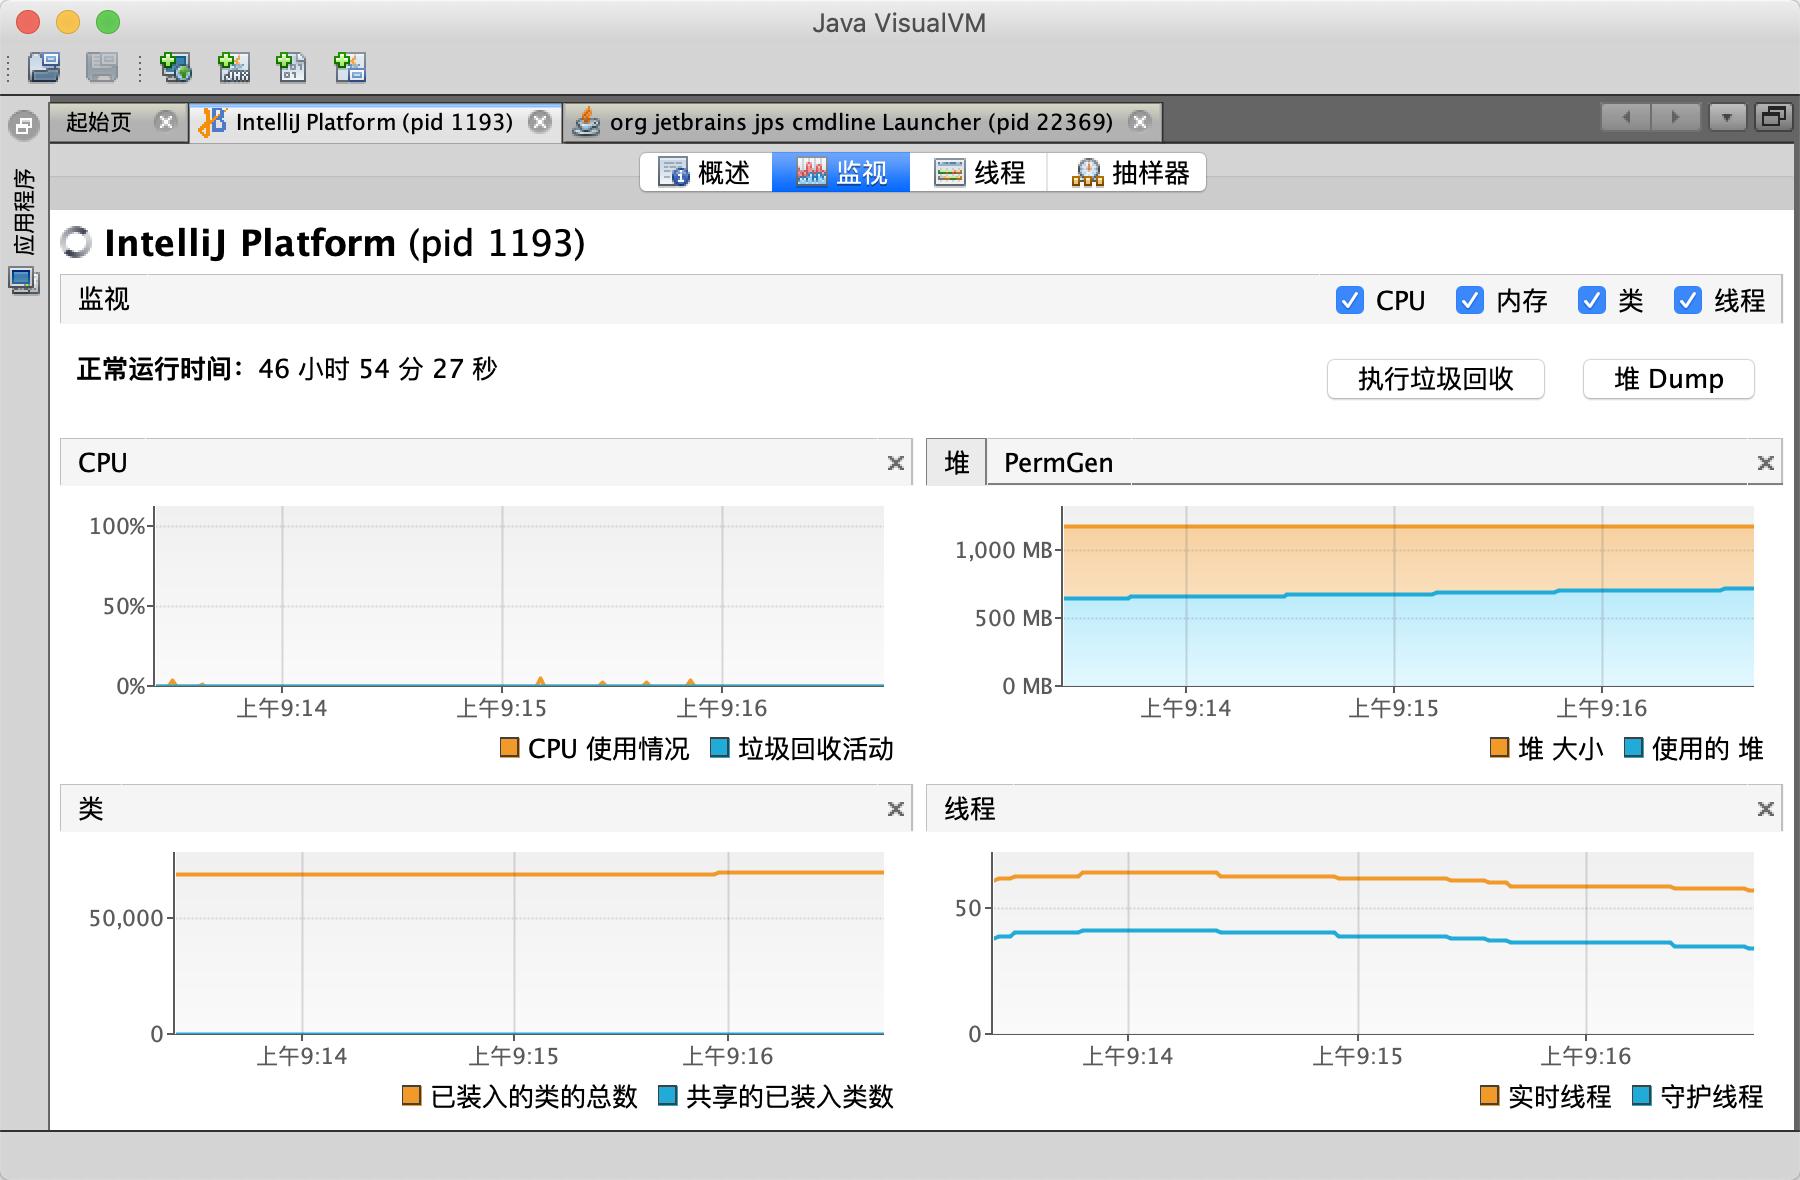Screen dimensions: 1800x1180
Task: Click the Load snapshot toolbar icon
Action: (44, 67)
